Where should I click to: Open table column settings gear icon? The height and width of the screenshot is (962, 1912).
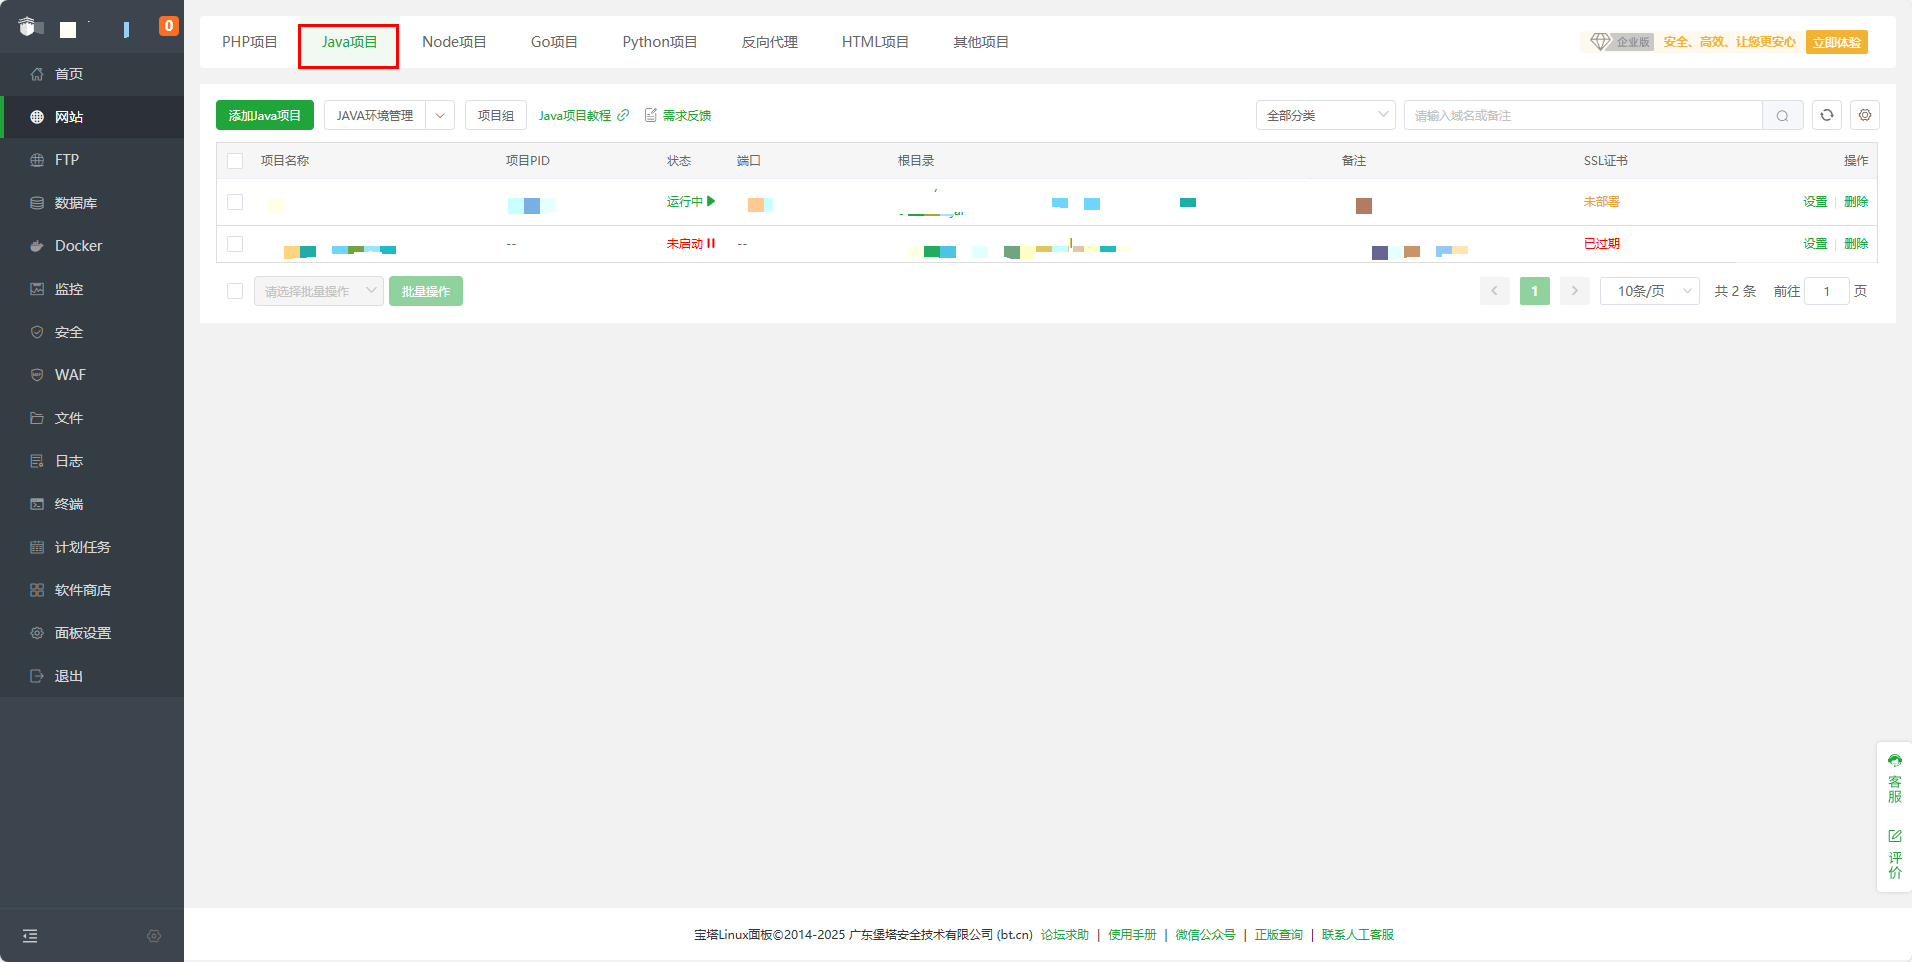(x=1864, y=115)
